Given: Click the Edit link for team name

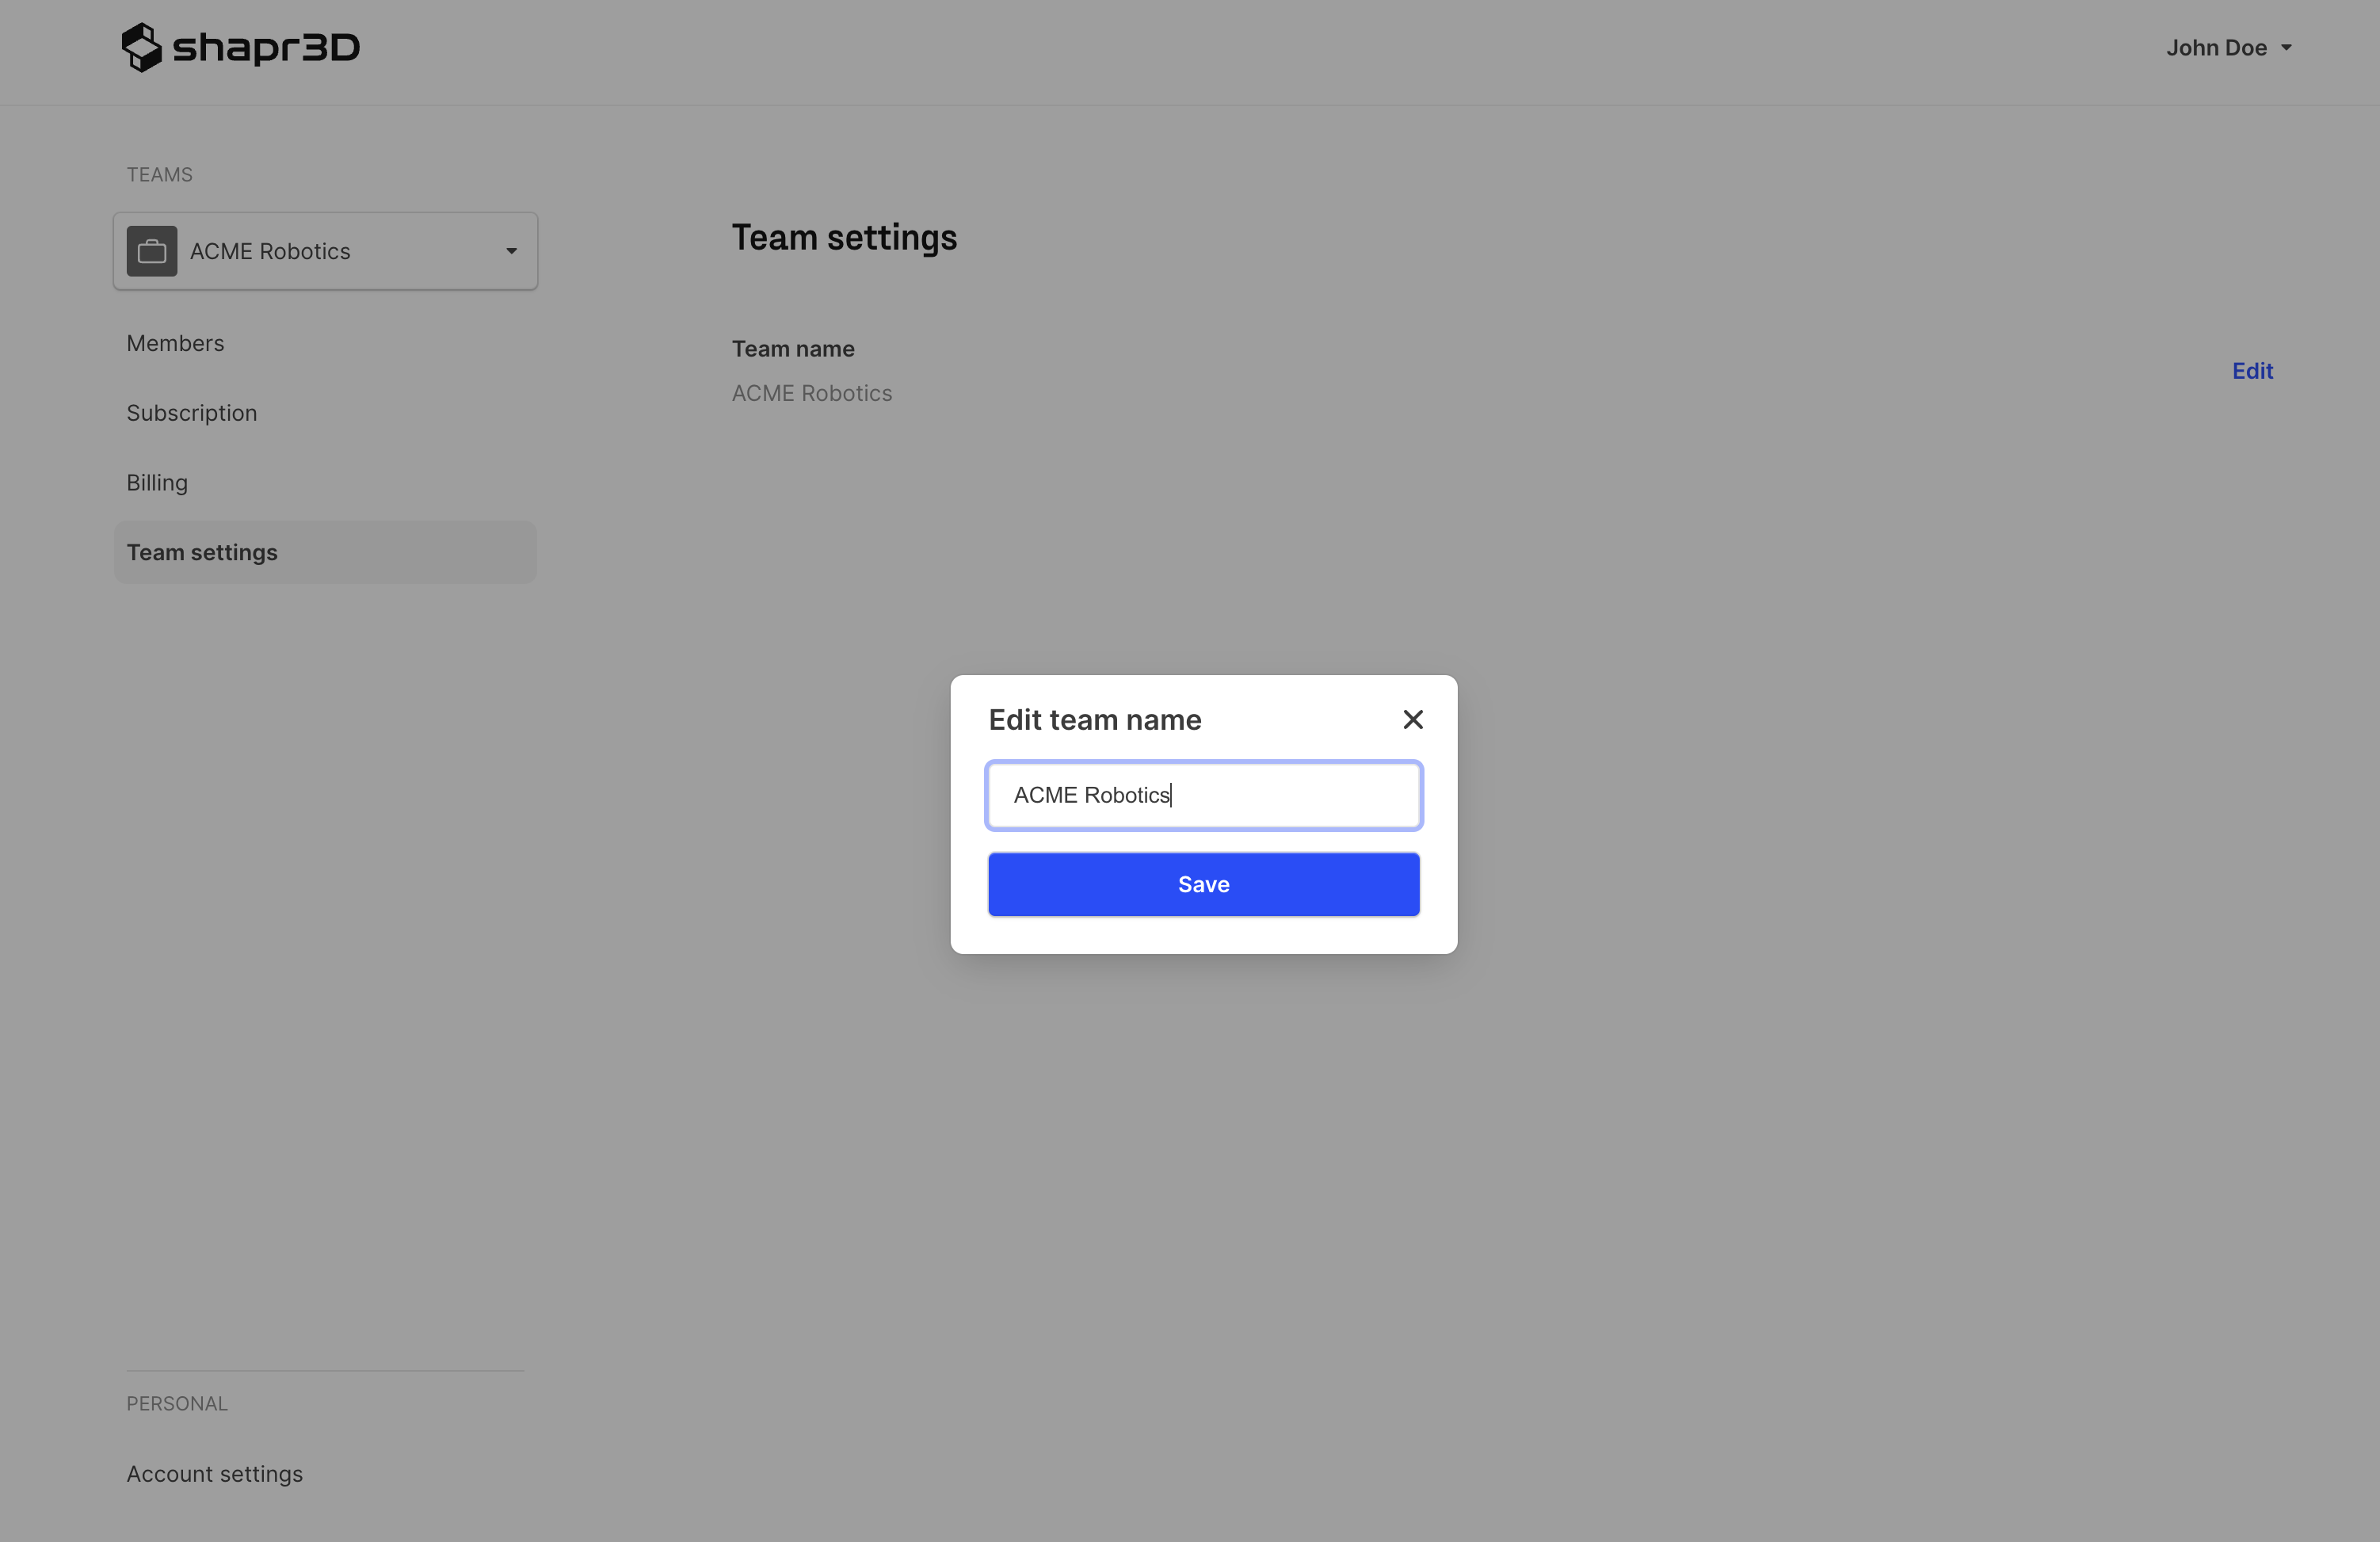Looking at the screenshot, I should pyautogui.click(x=2252, y=371).
